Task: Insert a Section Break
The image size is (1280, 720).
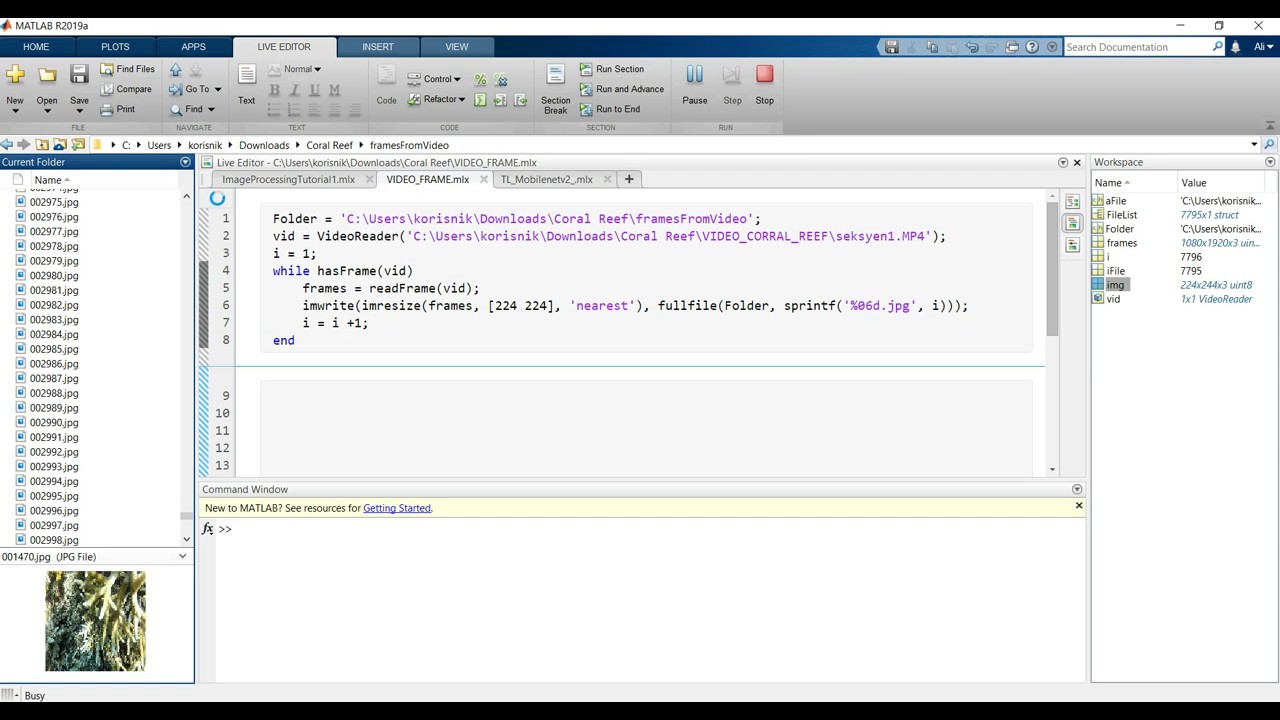Action: pyautogui.click(x=555, y=87)
